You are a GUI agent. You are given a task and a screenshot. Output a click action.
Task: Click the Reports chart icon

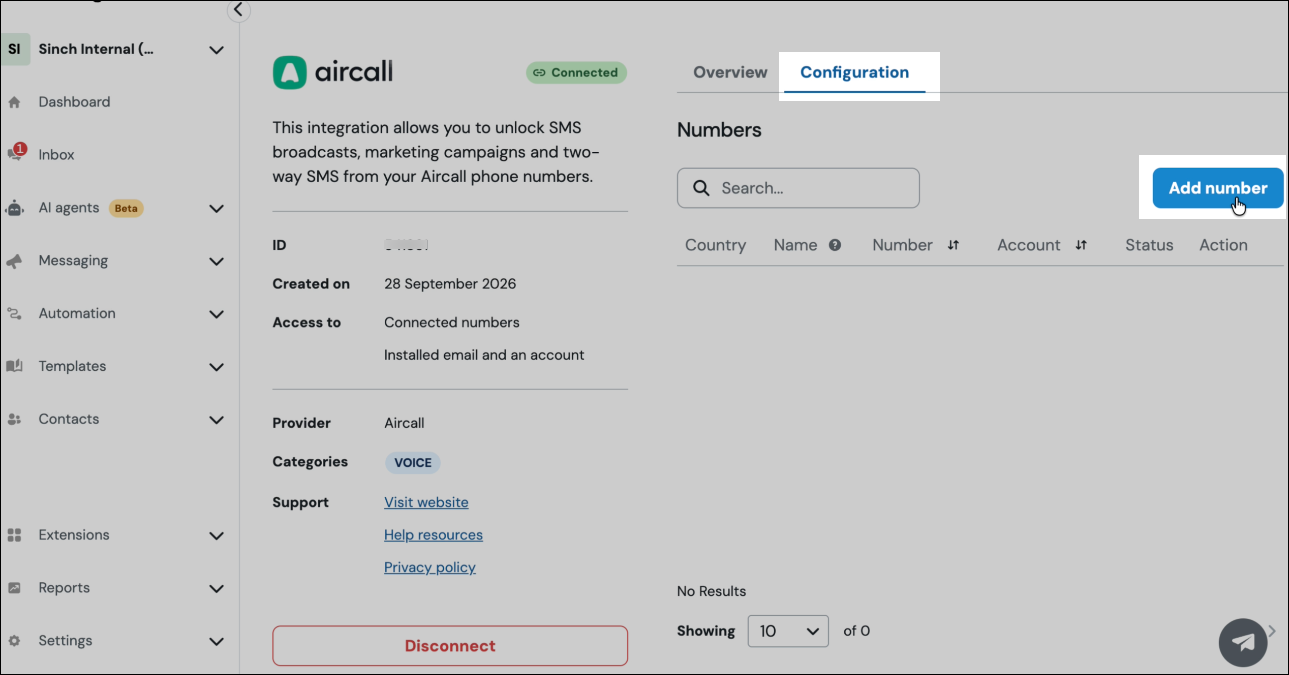pyautogui.click(x=14, y=588)
